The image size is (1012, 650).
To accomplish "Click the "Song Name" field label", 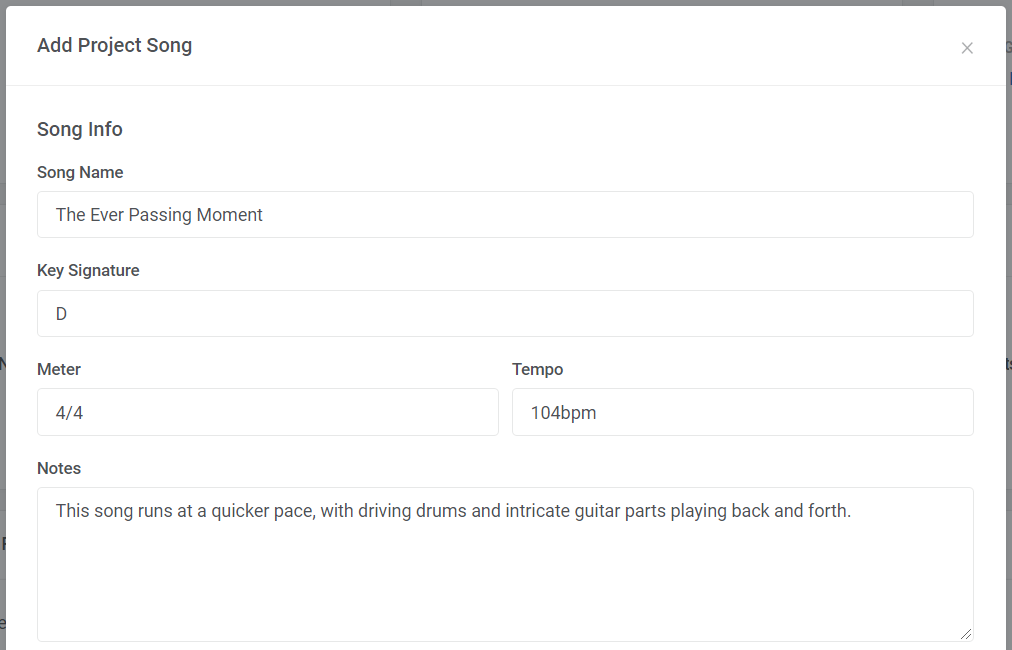I will click(x=80, y=172).
